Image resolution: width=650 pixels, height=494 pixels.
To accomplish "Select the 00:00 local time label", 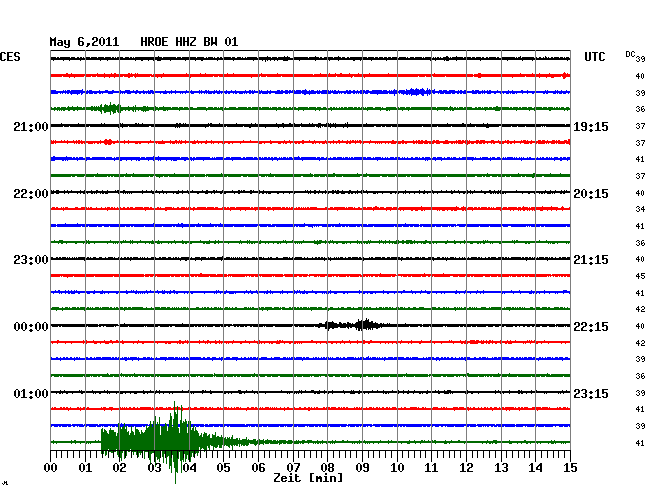I will 31,327.
